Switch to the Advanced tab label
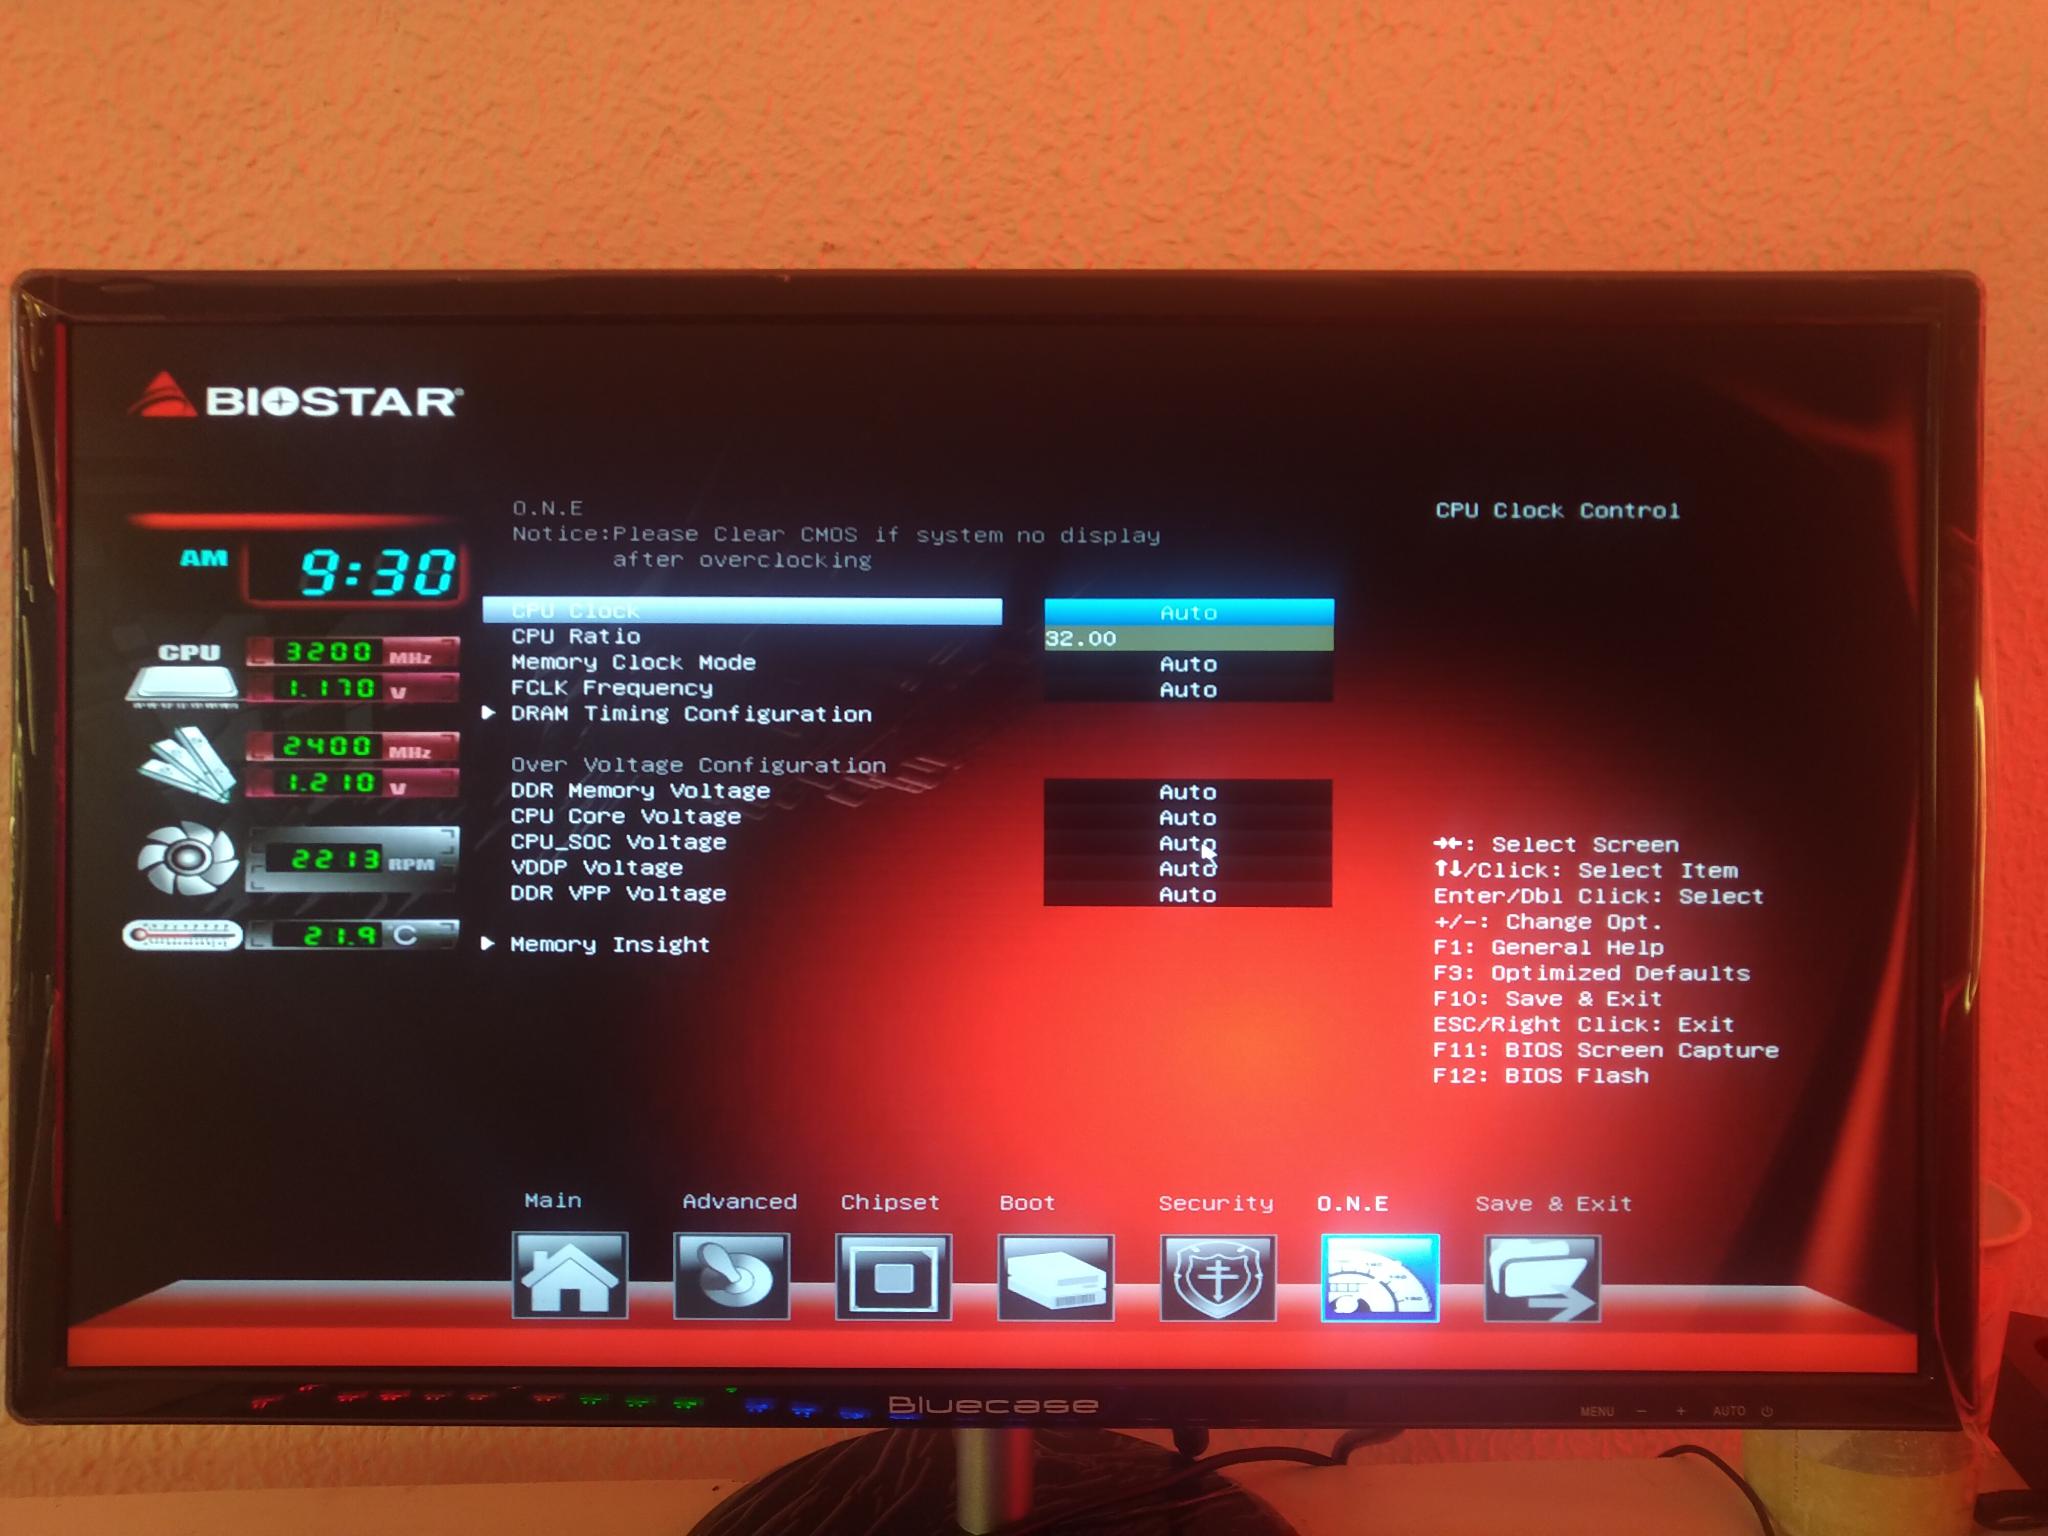 click(739, 1202)
